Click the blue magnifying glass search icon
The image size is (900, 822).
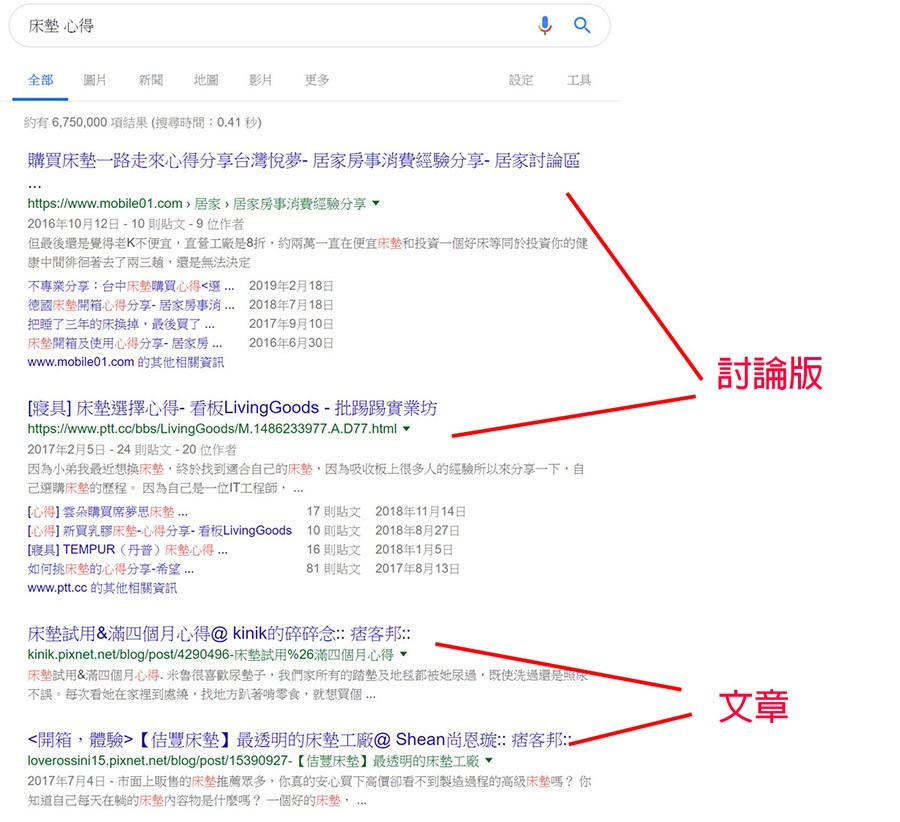click(582, 26)
